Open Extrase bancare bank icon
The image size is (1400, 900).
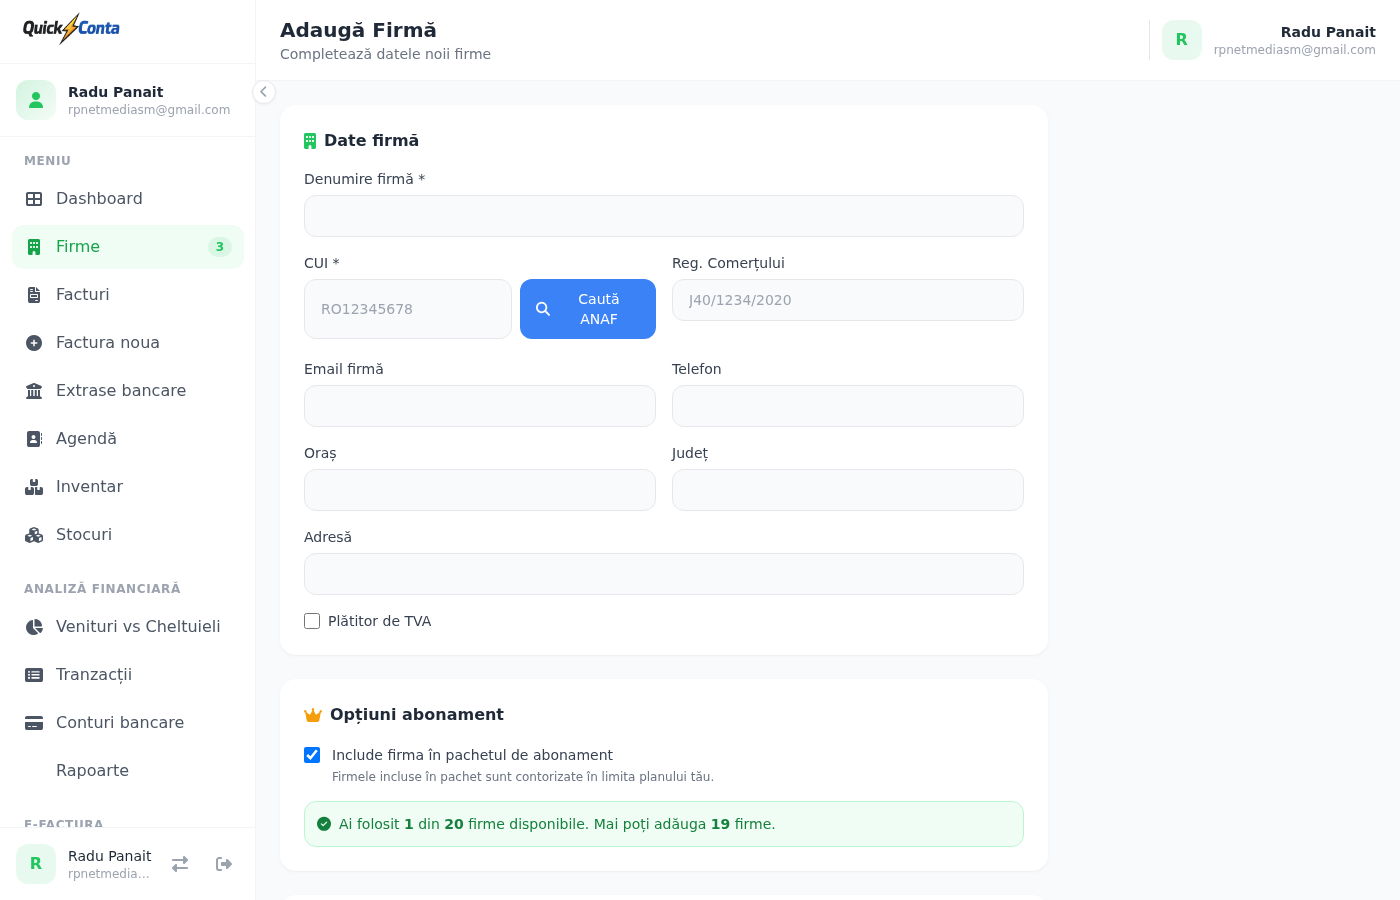point(34,391)
